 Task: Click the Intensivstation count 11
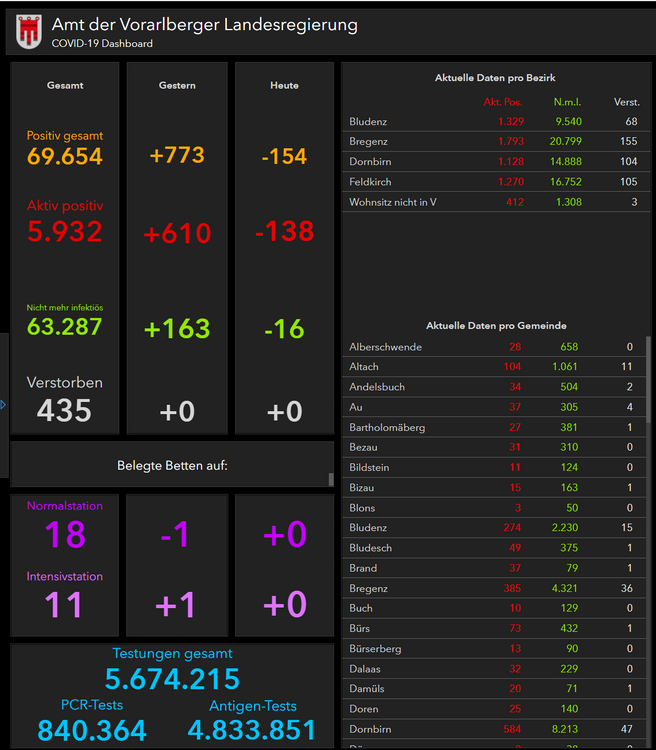tap(64, 605)
